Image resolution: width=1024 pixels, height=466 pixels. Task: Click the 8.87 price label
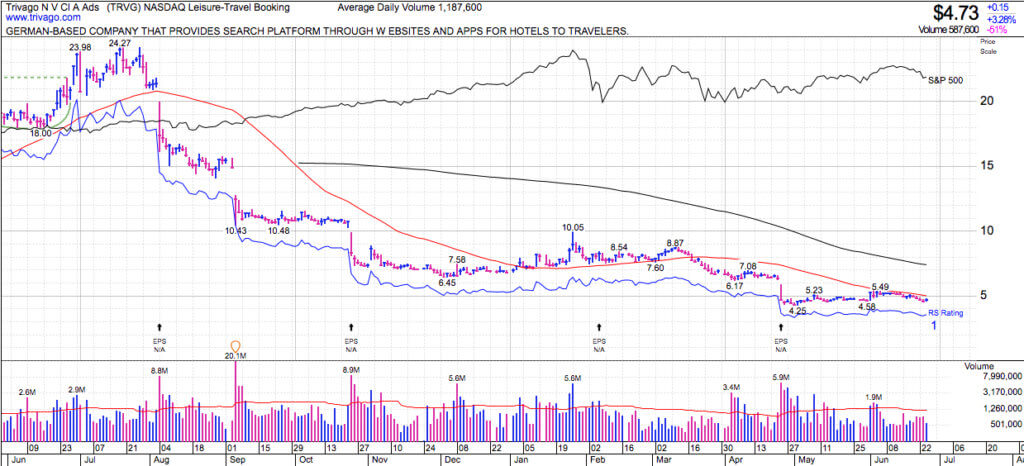click(675, 242)
